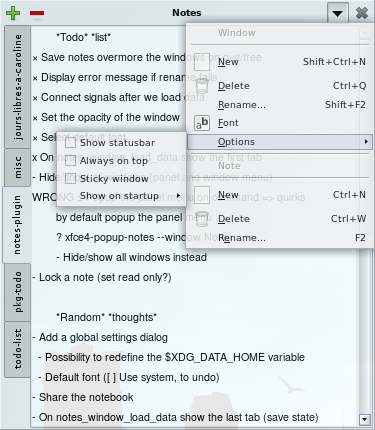The height and width of the screenshot is (430, 375).
Task: Click line '*Random* *thoughts*'
Action: (x=106, y=317)
